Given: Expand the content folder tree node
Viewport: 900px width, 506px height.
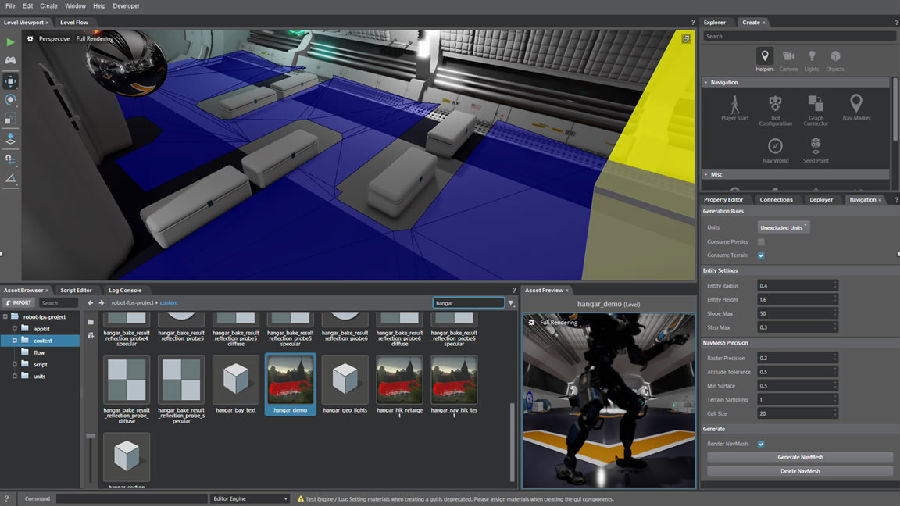Looking at the screenshot, I should tap(14, 341).
